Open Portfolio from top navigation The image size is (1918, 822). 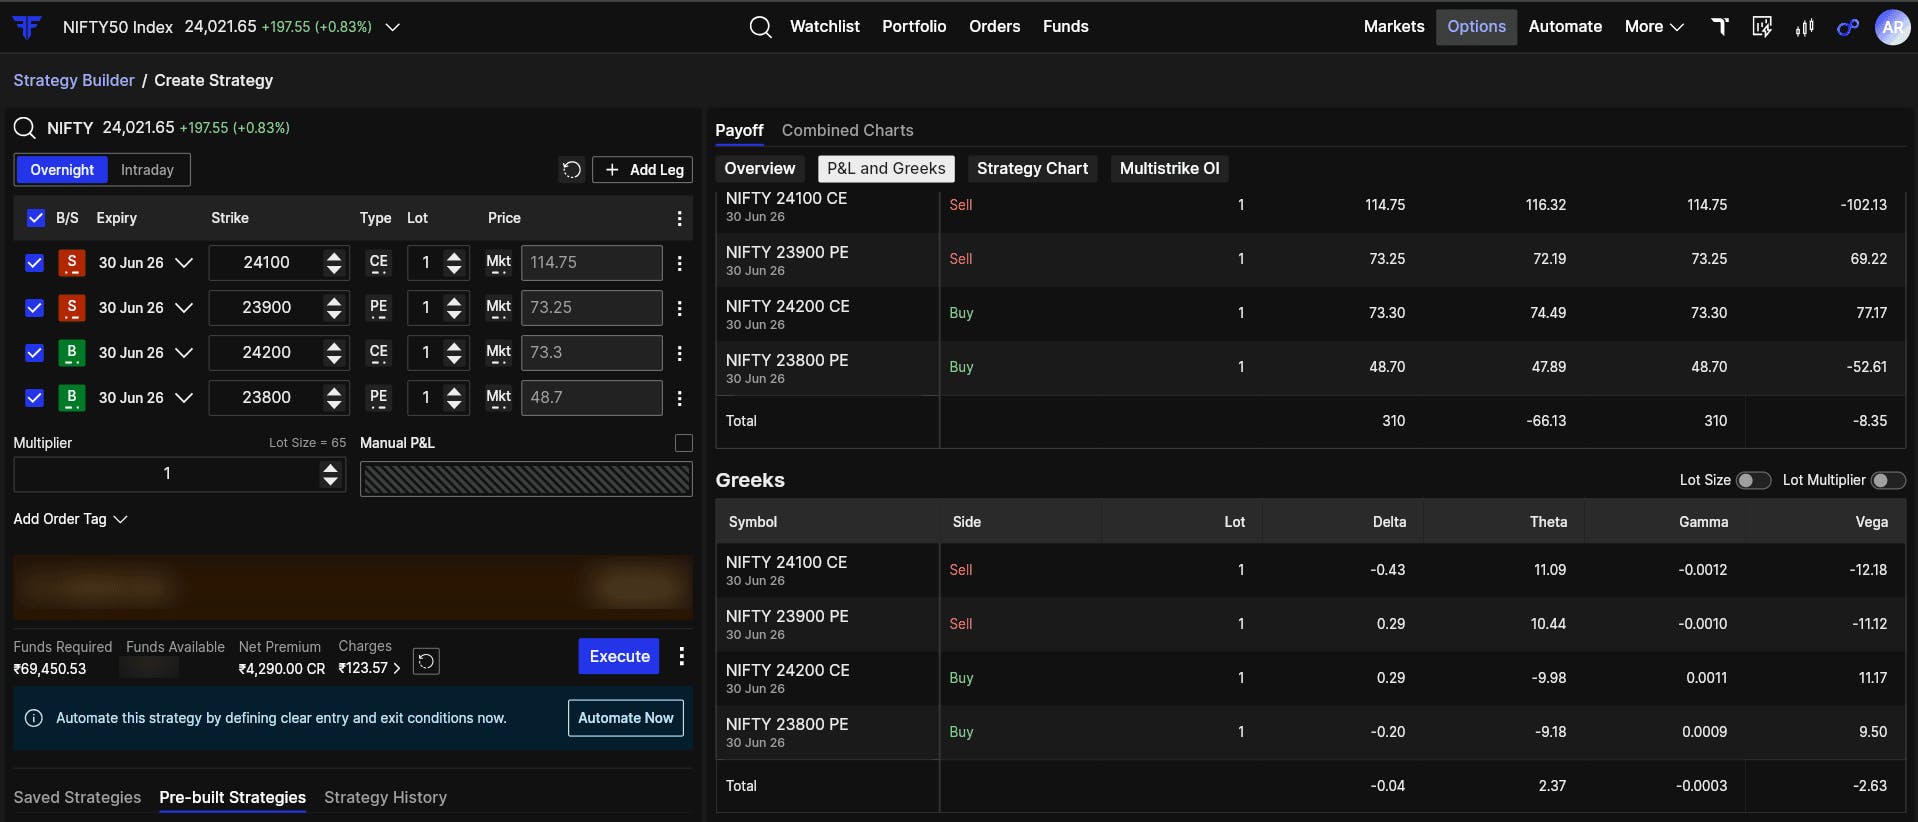tap(914, 27)
